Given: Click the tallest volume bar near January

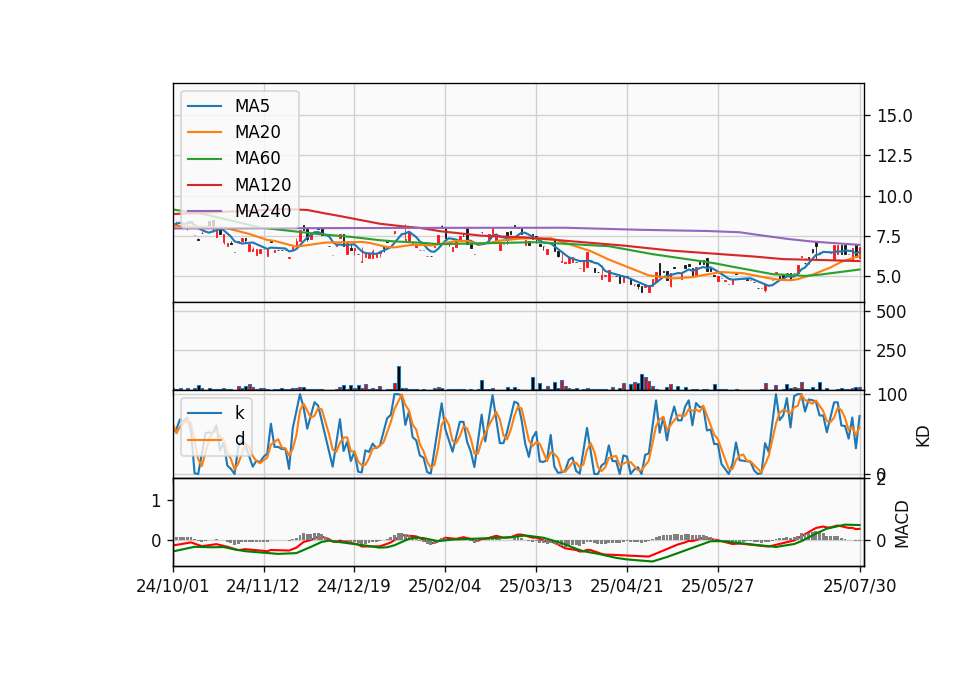Looking at the screenshot, I should (399, 378).
